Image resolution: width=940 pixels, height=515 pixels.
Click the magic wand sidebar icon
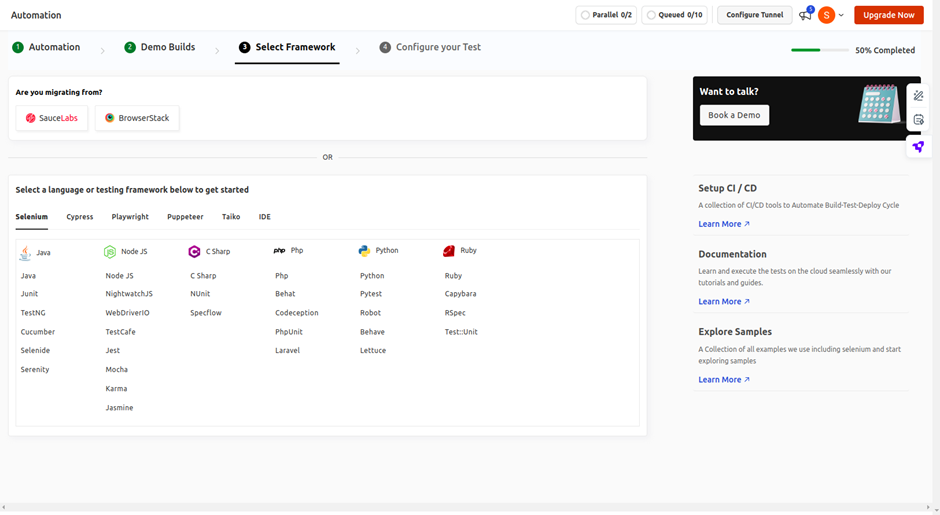click(x=918, y=95)
